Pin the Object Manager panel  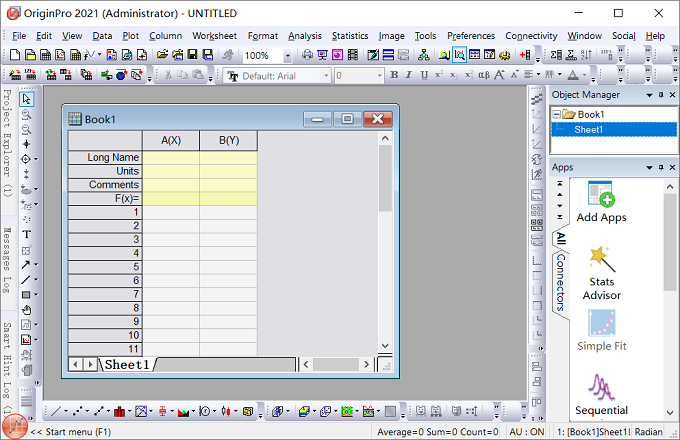click(661, 95)
